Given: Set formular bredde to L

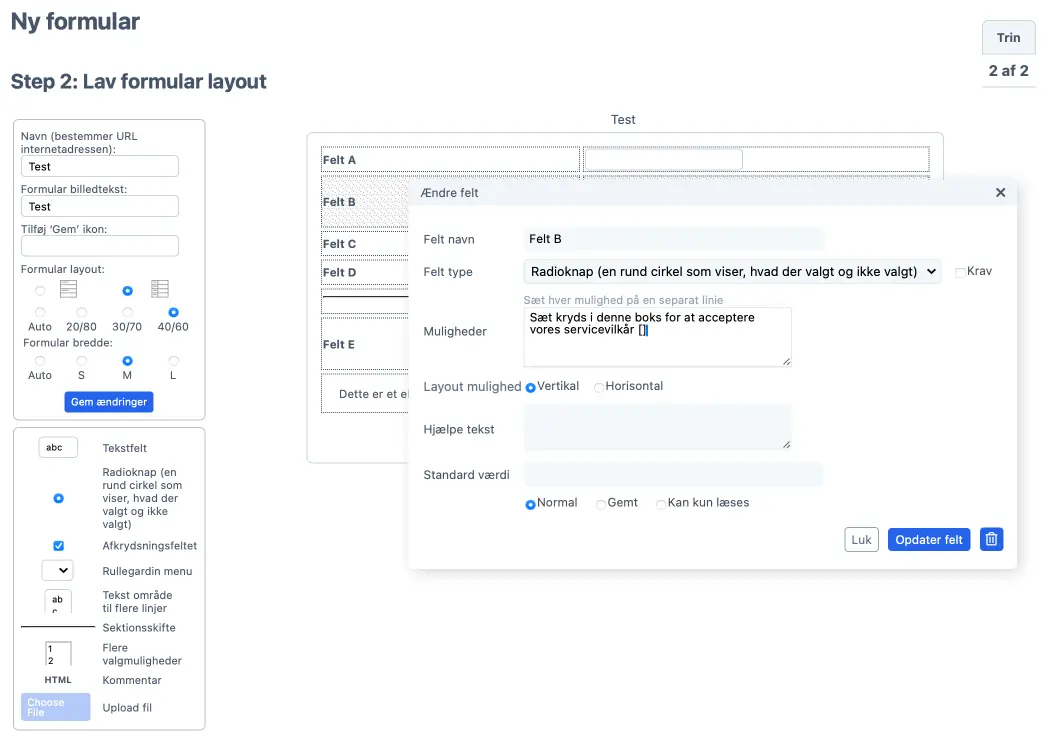Looking at the screenshot, I should pyautogui.click(x=173, y=361).
